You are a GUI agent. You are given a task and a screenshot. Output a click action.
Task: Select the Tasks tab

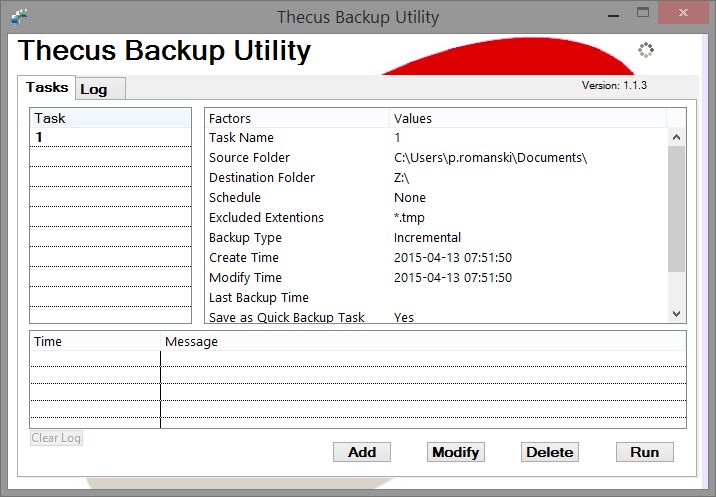47,87
